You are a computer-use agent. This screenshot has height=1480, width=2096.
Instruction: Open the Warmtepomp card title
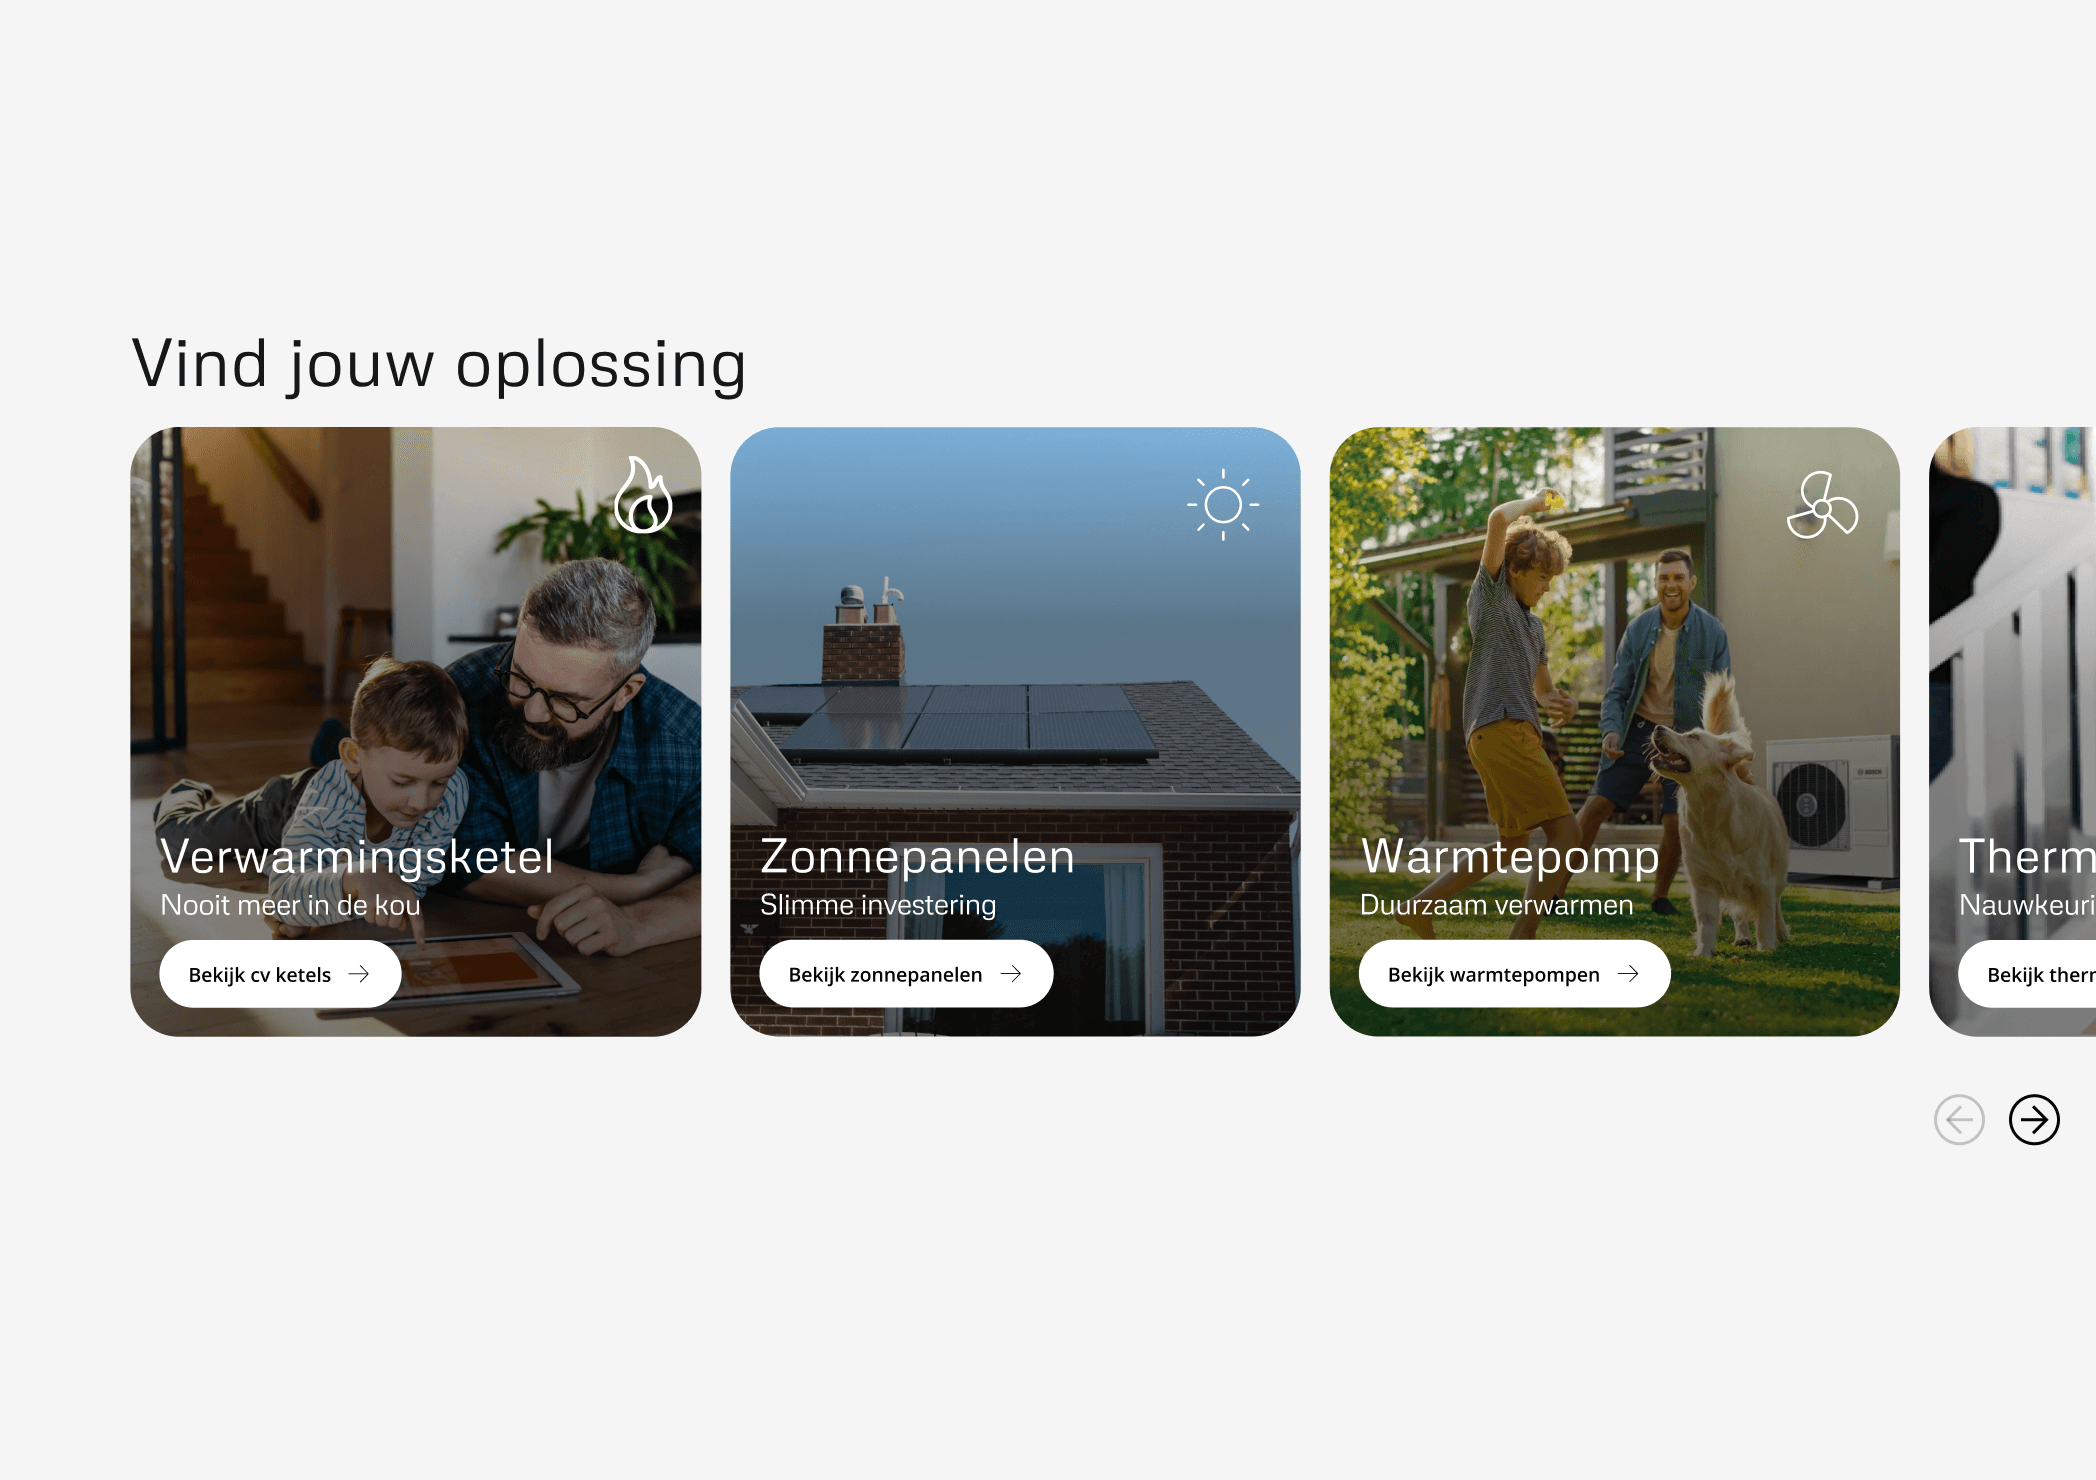point(1510,857)
